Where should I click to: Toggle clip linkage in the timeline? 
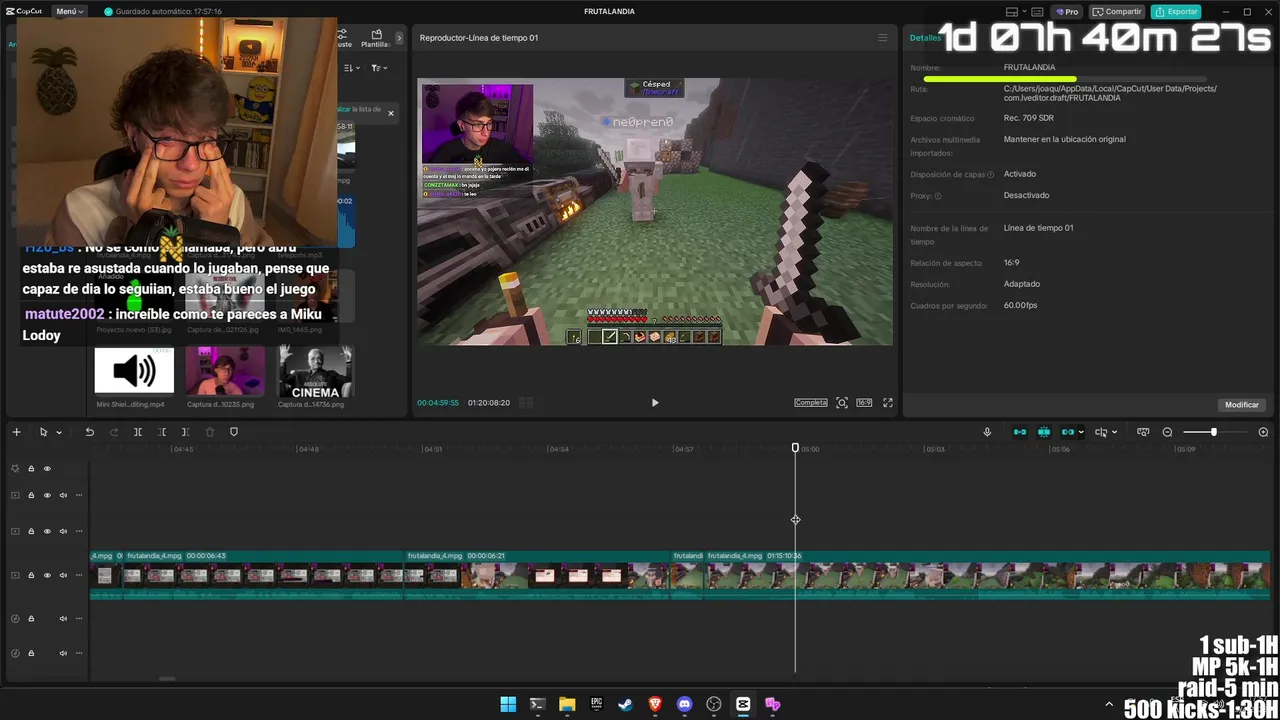click(x=1068, y=432)
